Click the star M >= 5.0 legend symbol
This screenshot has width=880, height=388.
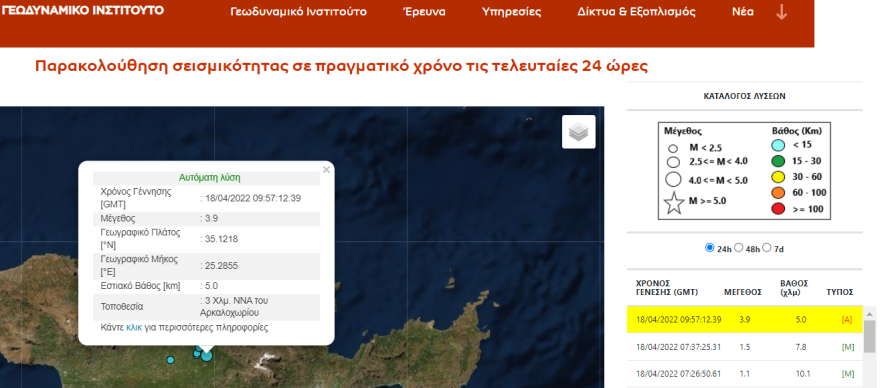tap(674, 203)
